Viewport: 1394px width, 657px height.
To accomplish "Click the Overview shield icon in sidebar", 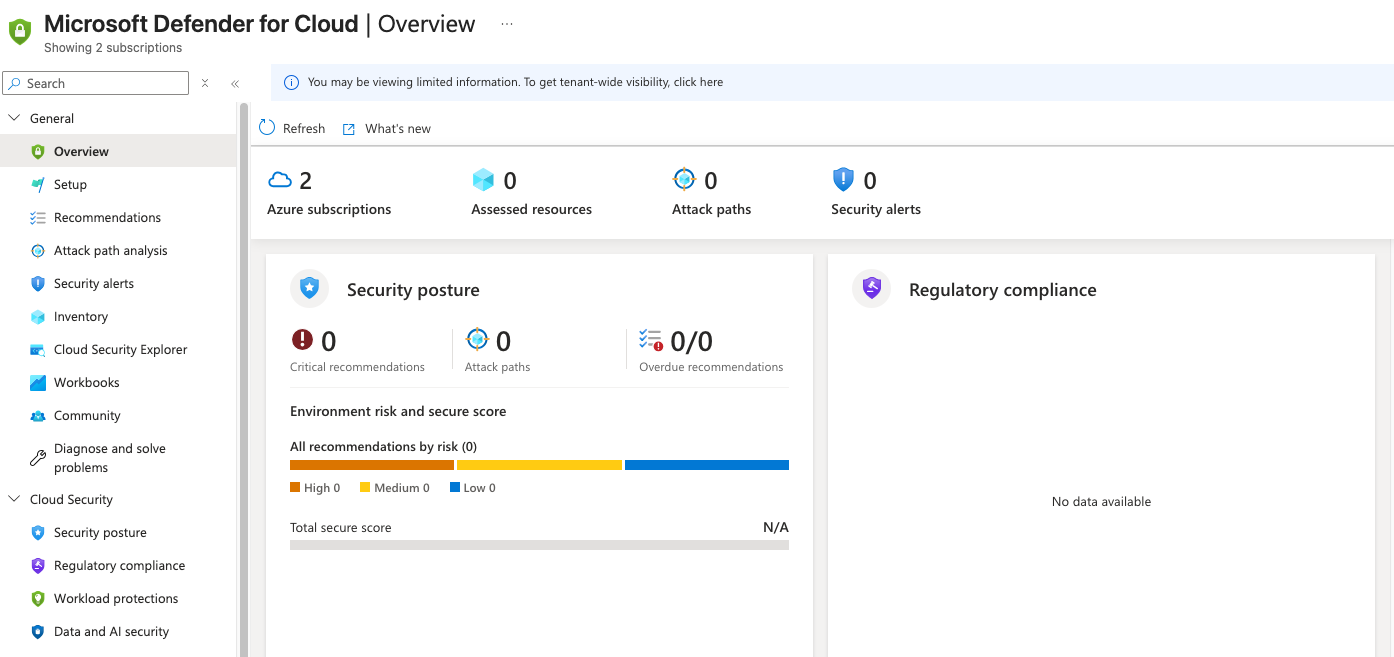I will 38,152.
